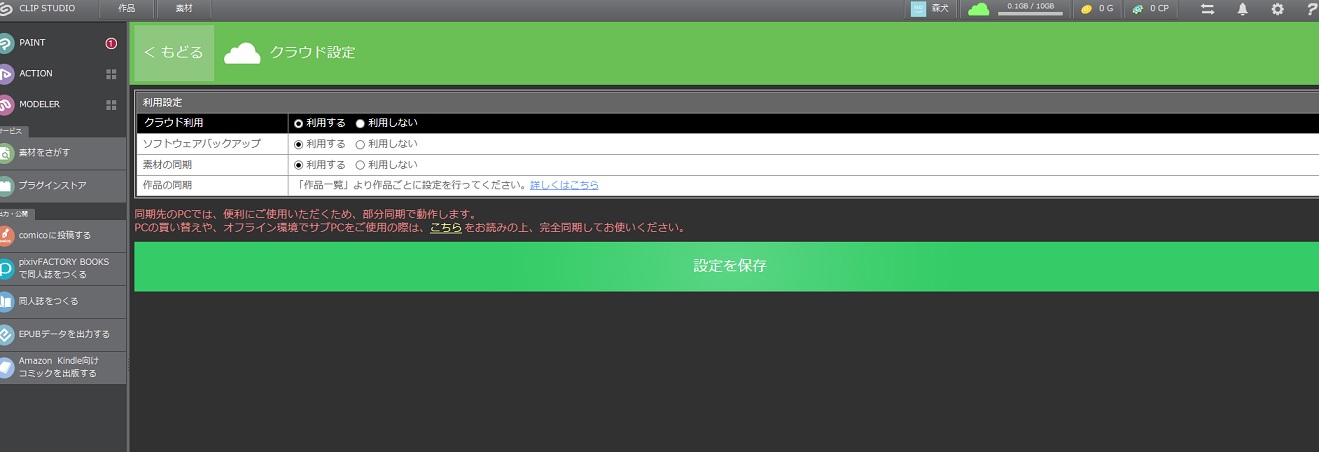
Task: Open comicoに投稿する in sidebar
Action: click(63, 235)
